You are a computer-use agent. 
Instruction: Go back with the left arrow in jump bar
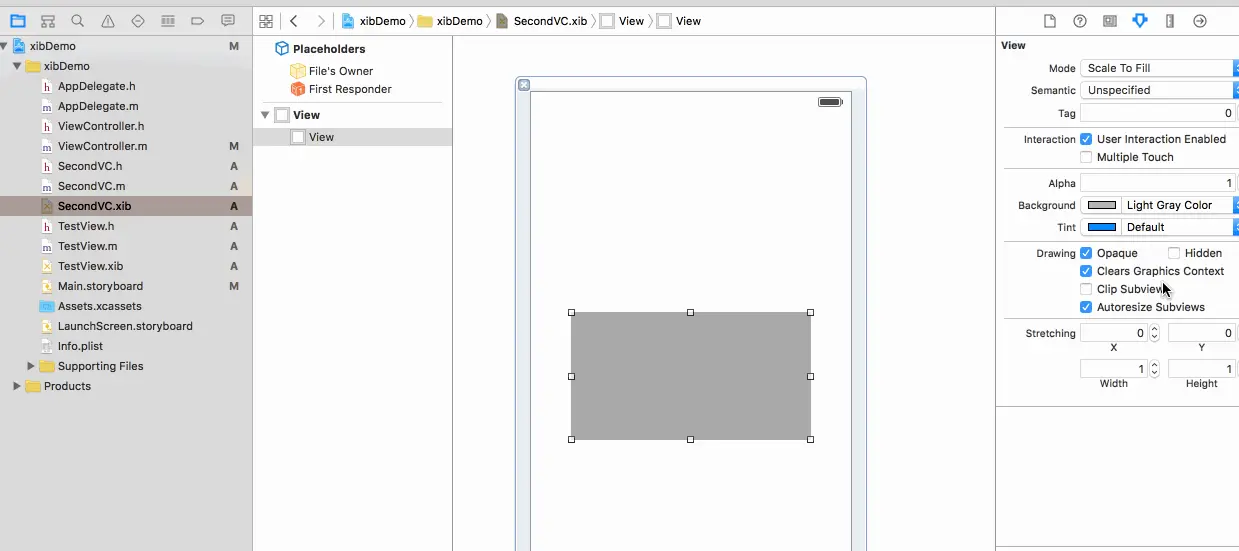pyautogui.click(x=294, y=21)
